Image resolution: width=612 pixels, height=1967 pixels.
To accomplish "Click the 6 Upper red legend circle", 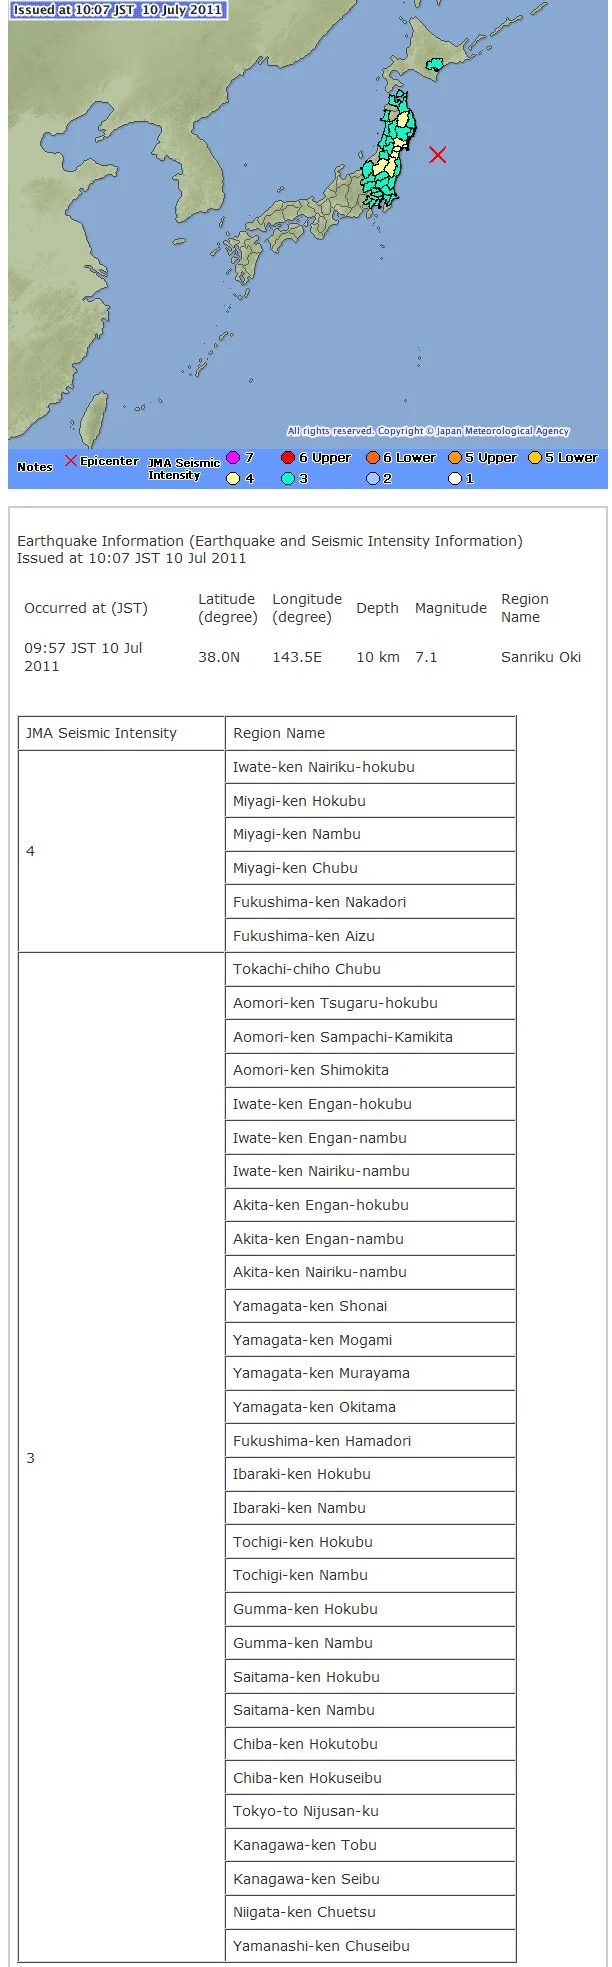I will (288, 458).
